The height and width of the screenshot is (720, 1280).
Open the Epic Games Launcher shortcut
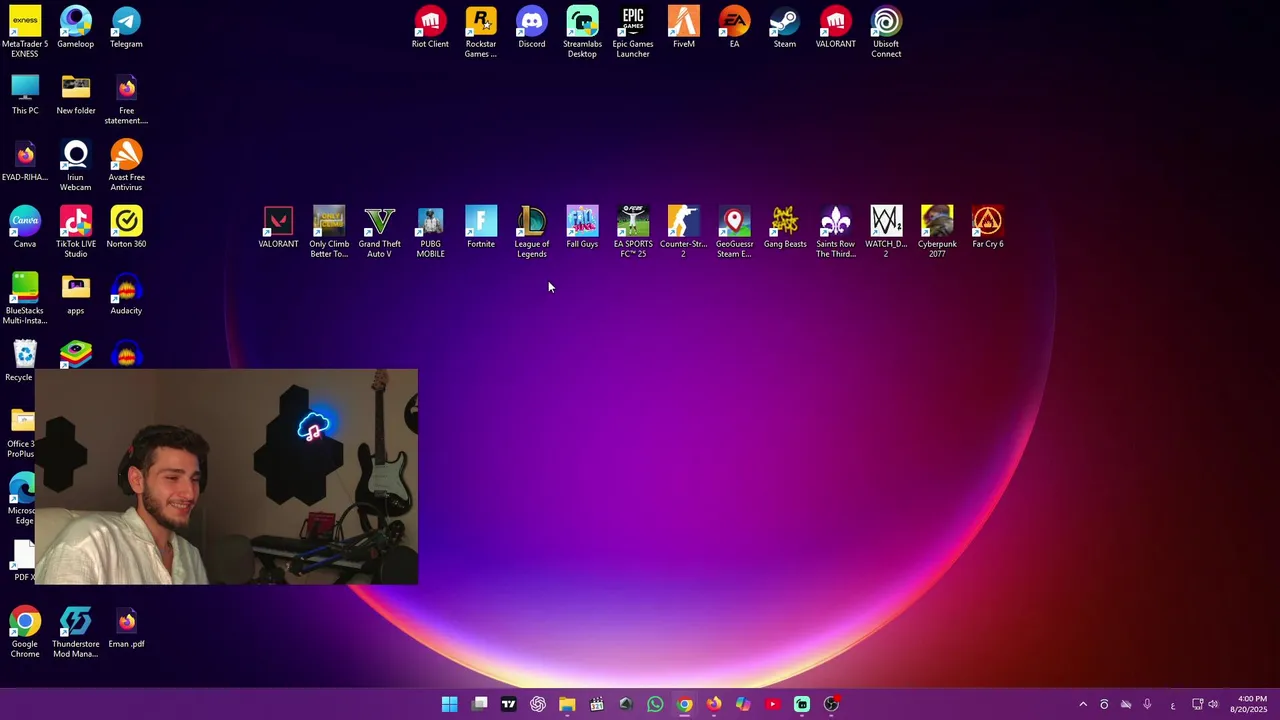[633, 32]
